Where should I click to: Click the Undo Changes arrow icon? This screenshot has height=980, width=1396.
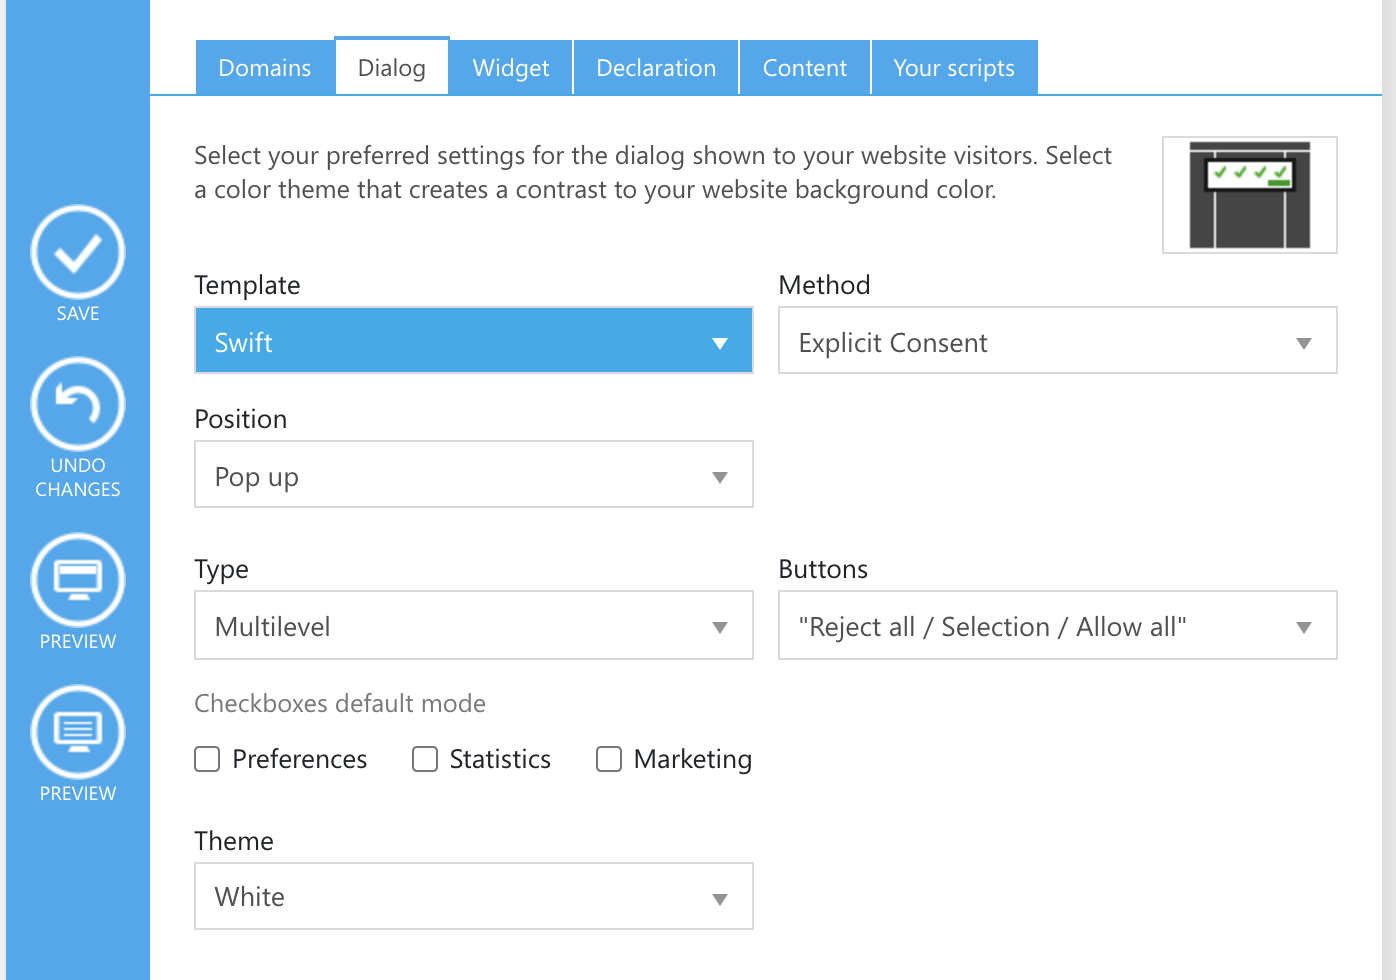click(x=78, y=405)
